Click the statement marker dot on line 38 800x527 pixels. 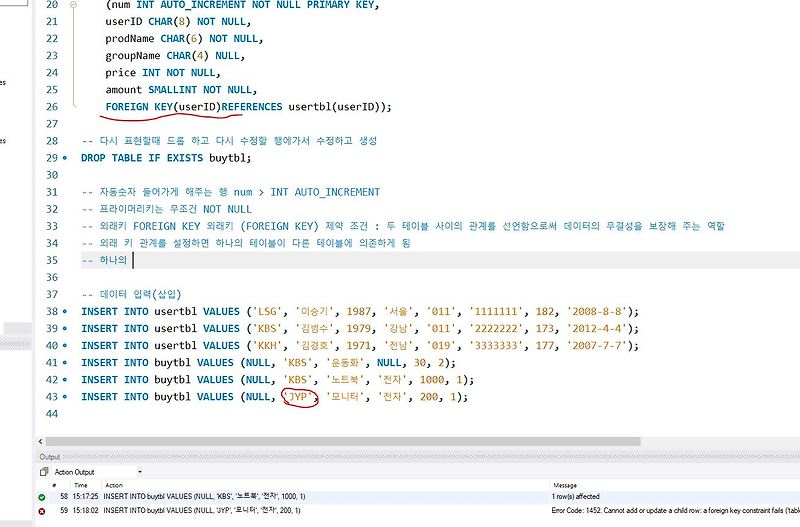tap(65, 311)
